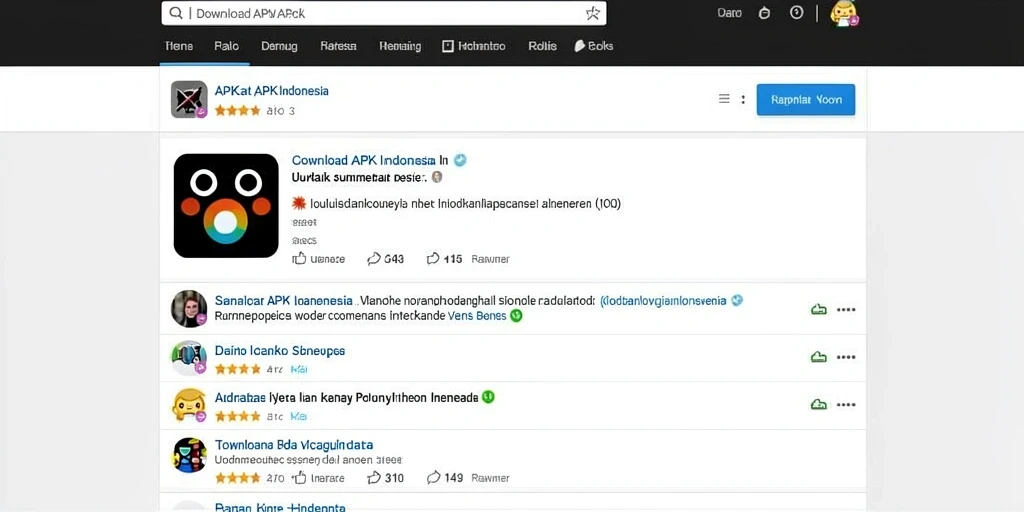Screen dimensions: 1024x512
Task: Open the APKat APKIndonesia title link
Action: 272,91
